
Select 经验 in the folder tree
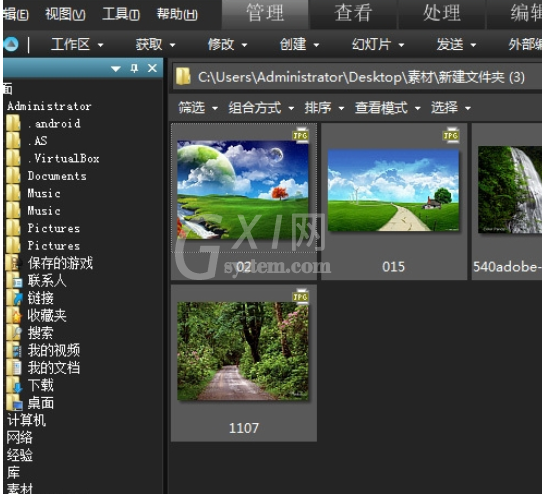[x=20, y=455]
